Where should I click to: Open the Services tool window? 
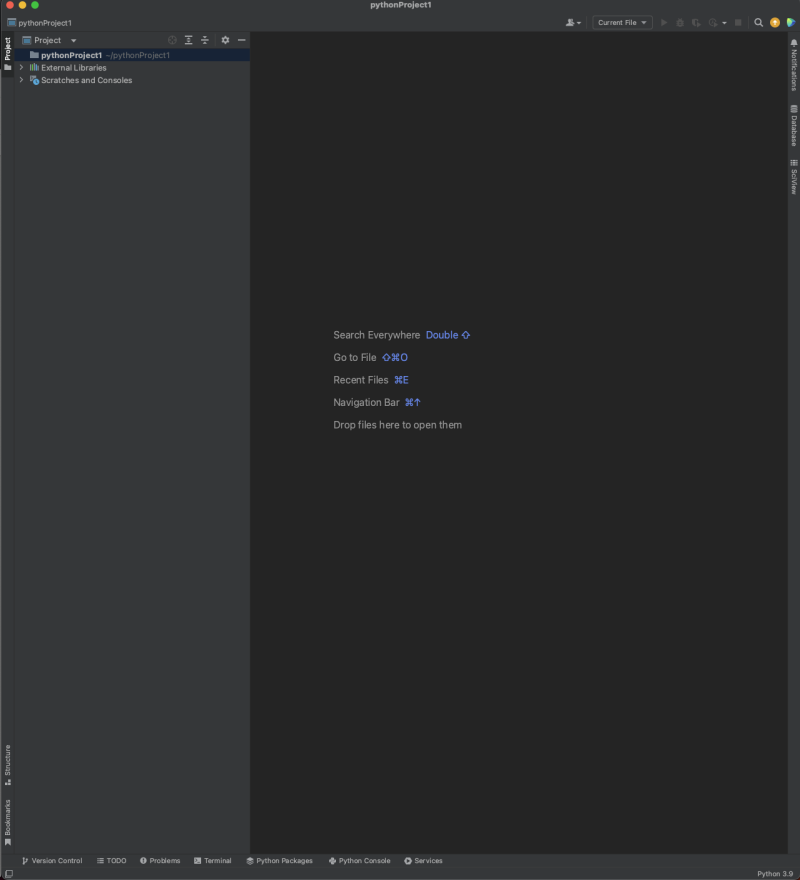tap(423, 861)
